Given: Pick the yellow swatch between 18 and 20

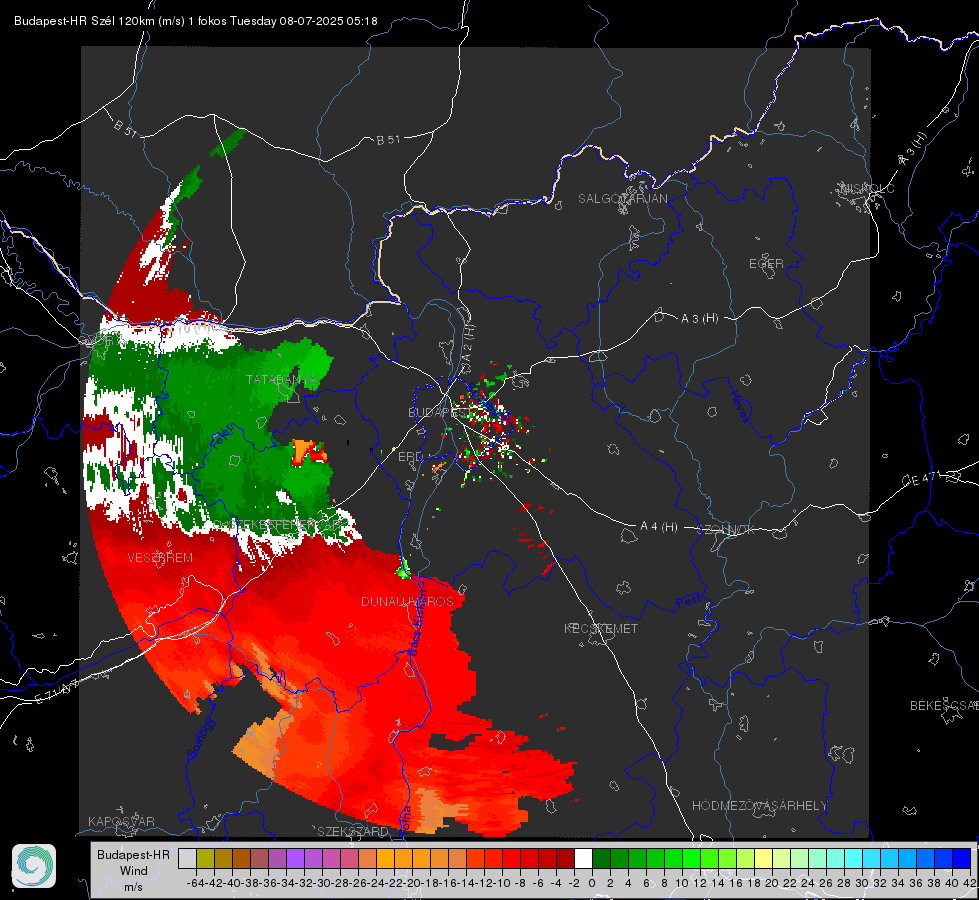Looking at the screenshot, I should [763, 859].
